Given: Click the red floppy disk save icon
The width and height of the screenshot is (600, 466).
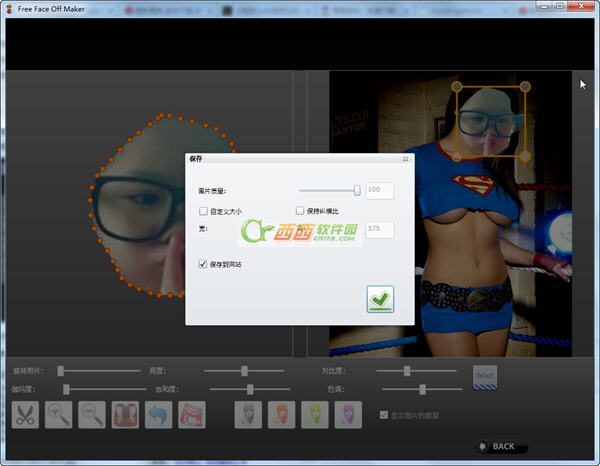Looking at the screenshot, I should click(192, 415).
